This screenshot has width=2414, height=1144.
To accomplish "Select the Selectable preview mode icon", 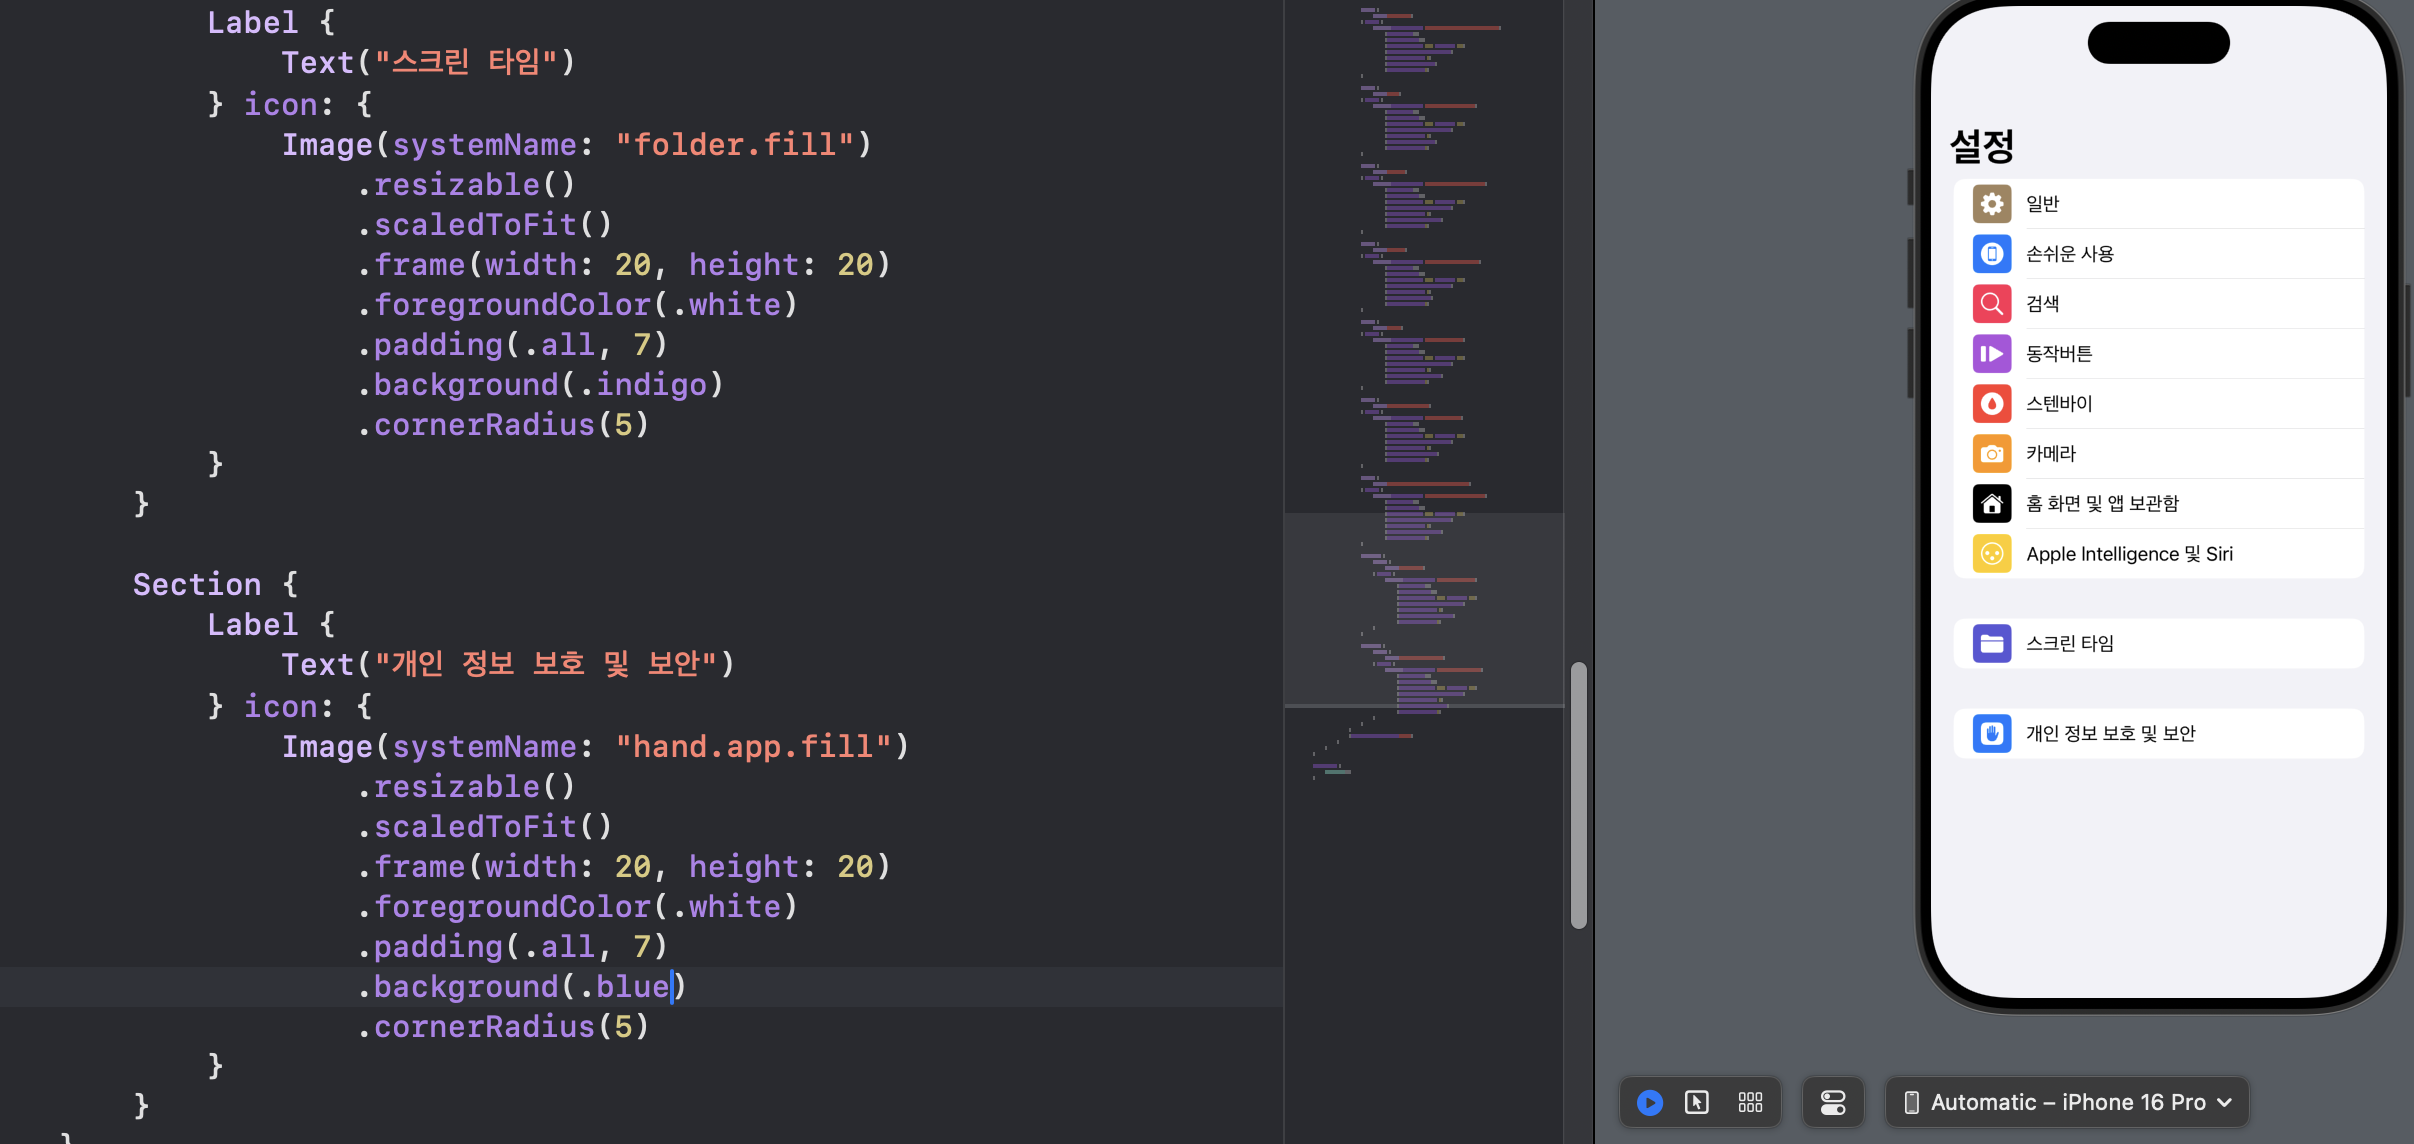I will [1697, 1102].
